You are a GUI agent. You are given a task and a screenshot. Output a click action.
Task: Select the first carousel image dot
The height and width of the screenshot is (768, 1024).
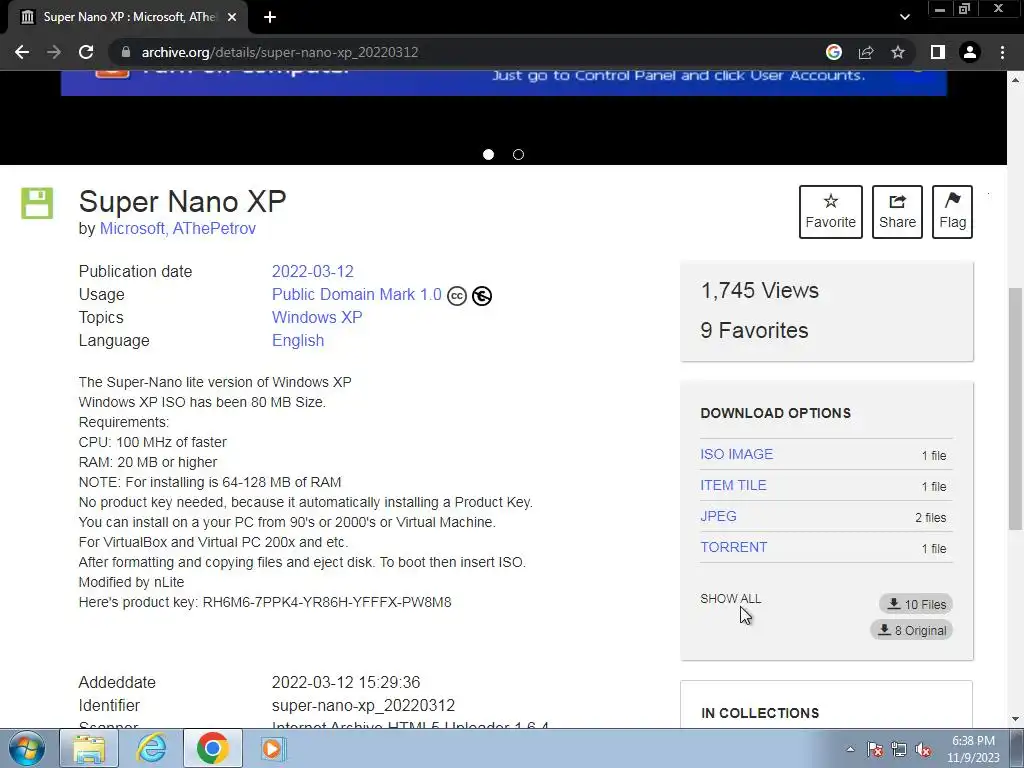pos(488,155)
